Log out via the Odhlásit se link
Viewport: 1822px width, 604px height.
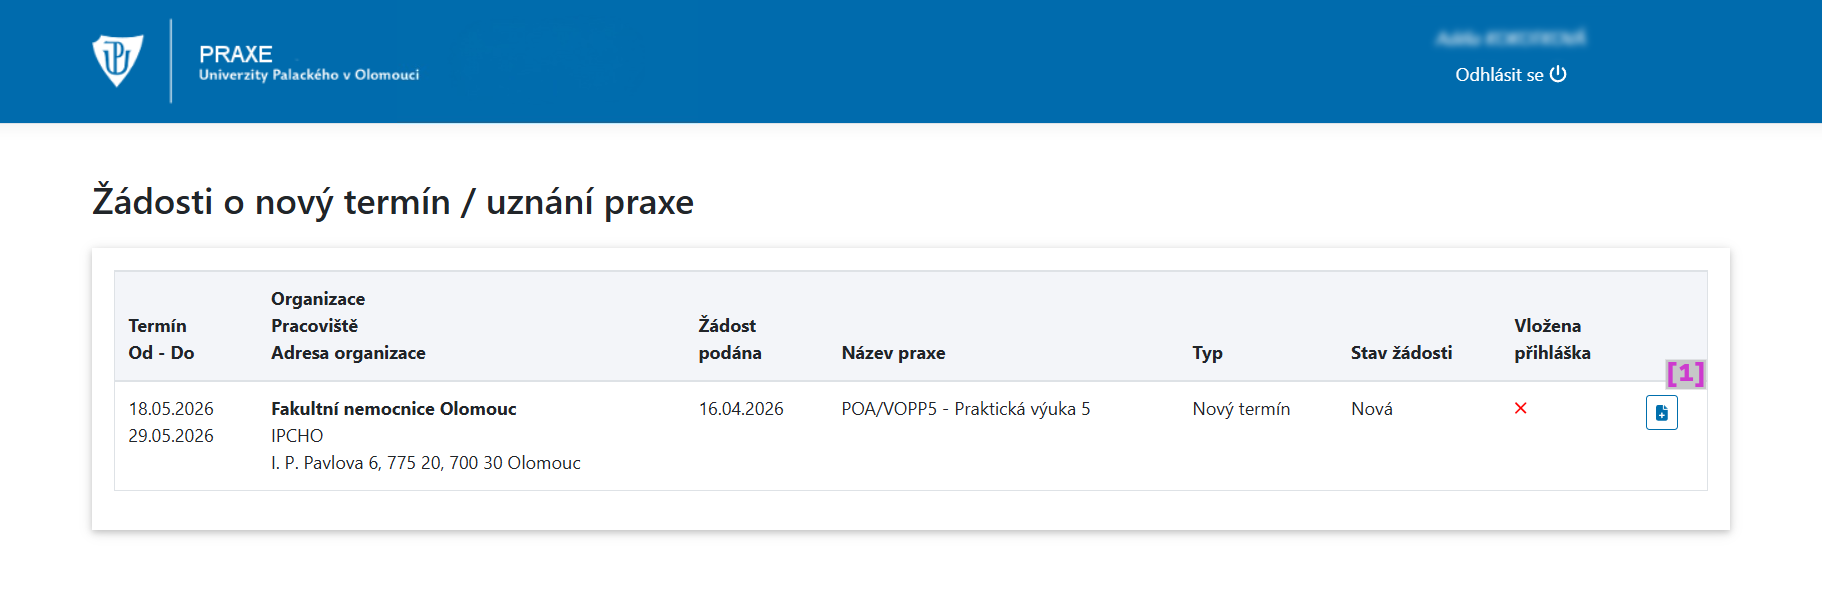coord(1499,75)
